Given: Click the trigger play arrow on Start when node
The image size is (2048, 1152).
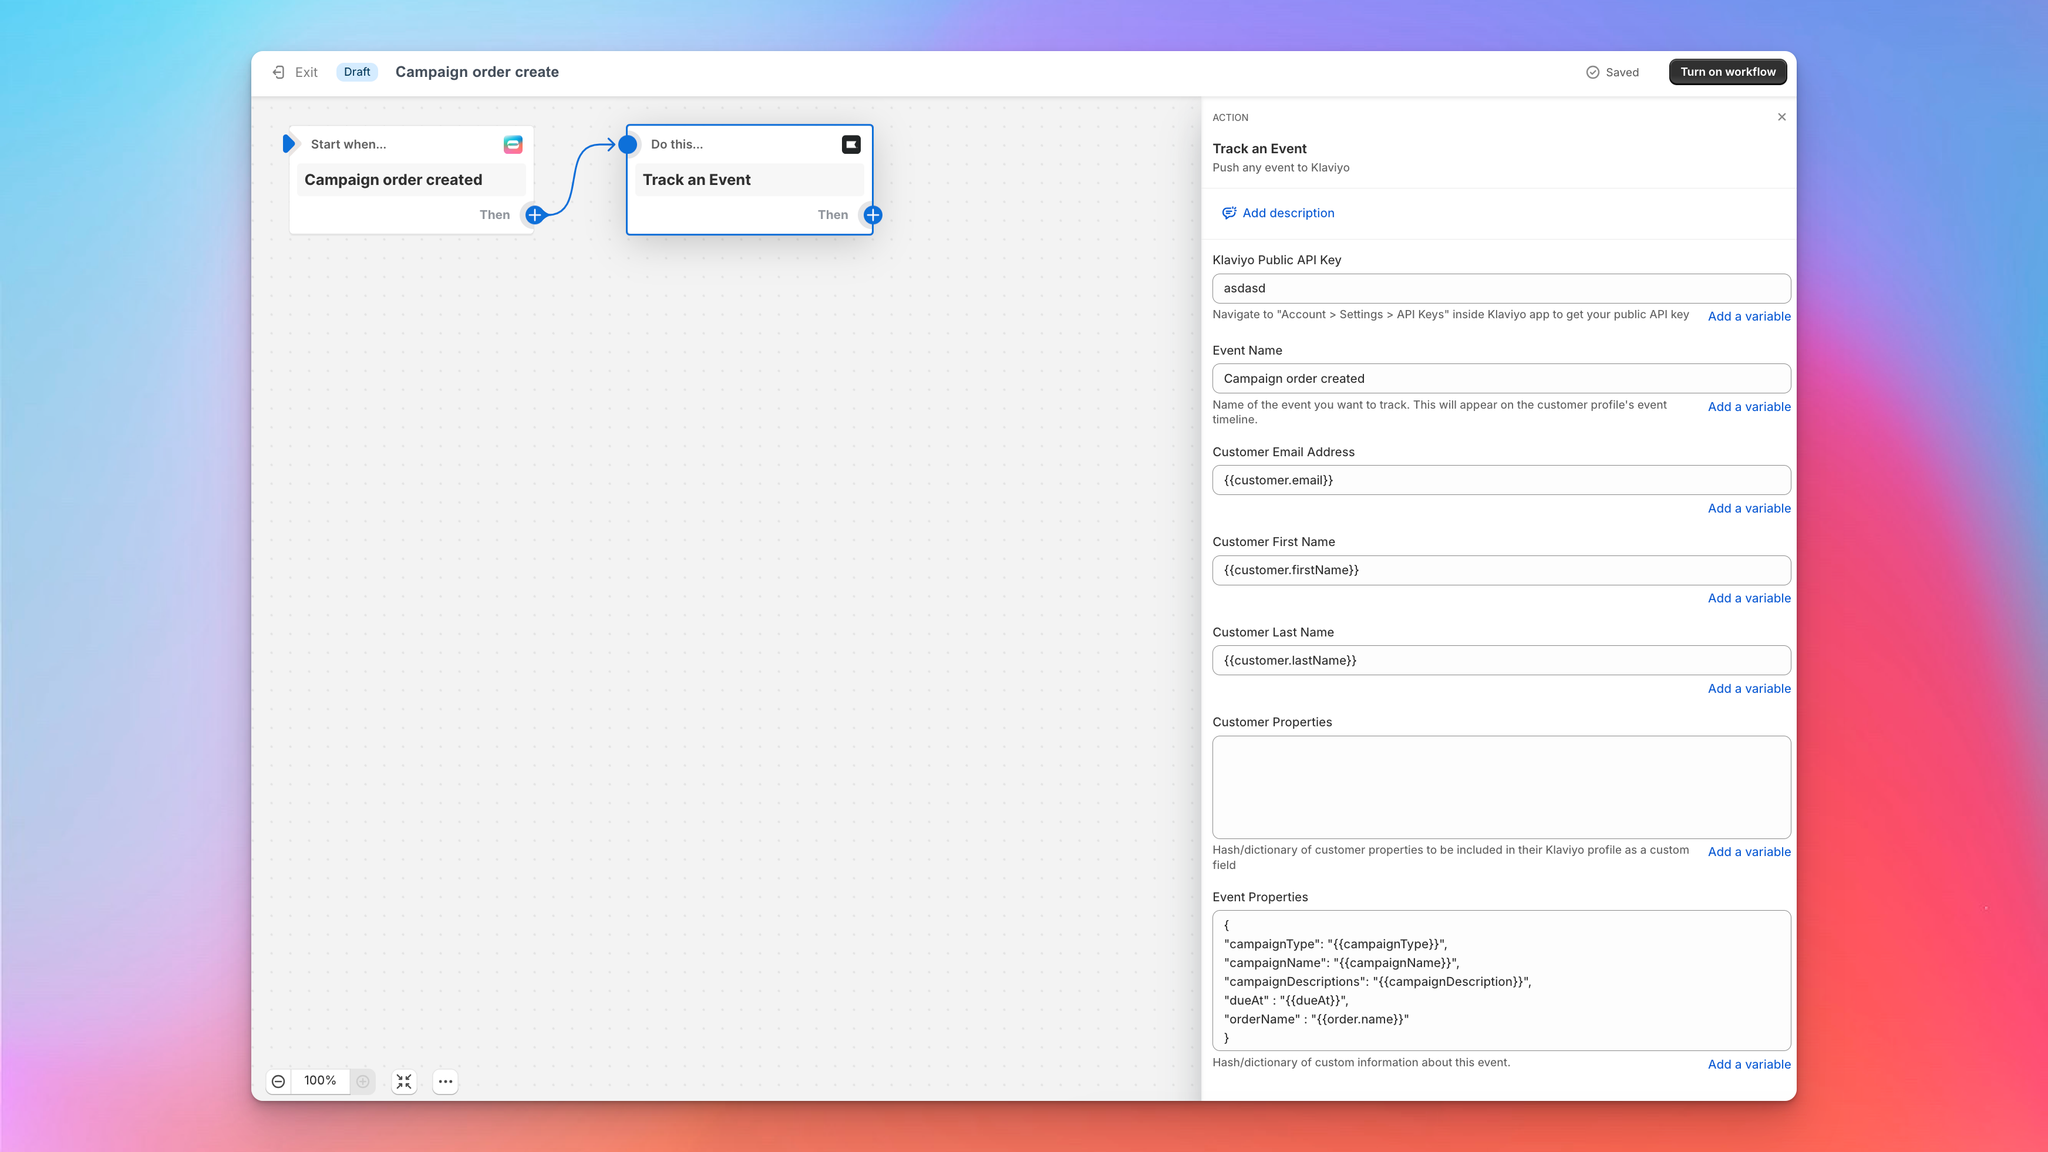Looking at the screenshot, I should [x=289, y=144].
